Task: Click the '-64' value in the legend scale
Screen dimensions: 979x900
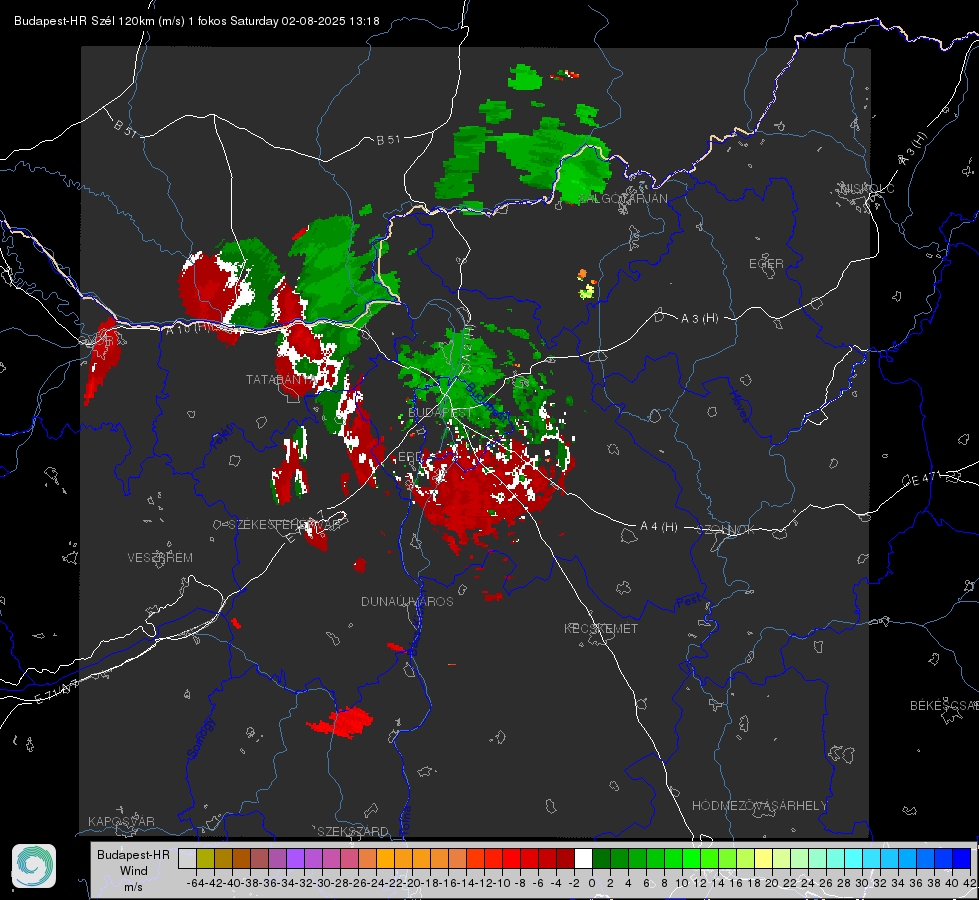Action: click(195, 883)
